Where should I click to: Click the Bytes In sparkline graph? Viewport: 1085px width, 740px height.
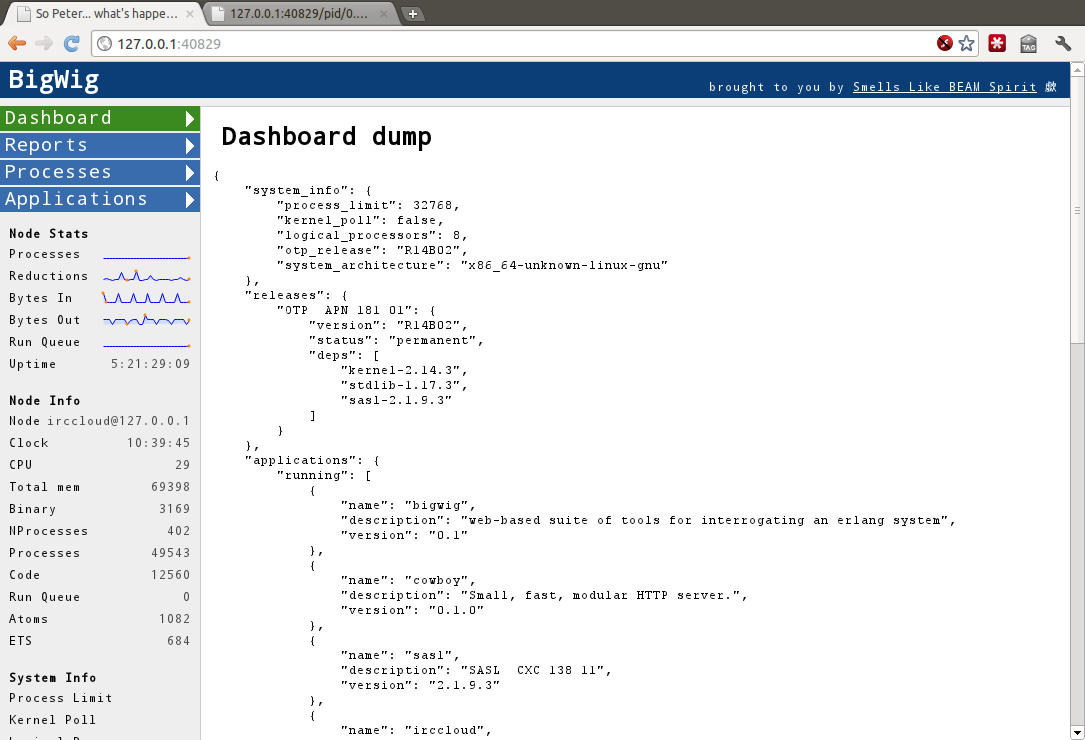(x=146, y=298)
